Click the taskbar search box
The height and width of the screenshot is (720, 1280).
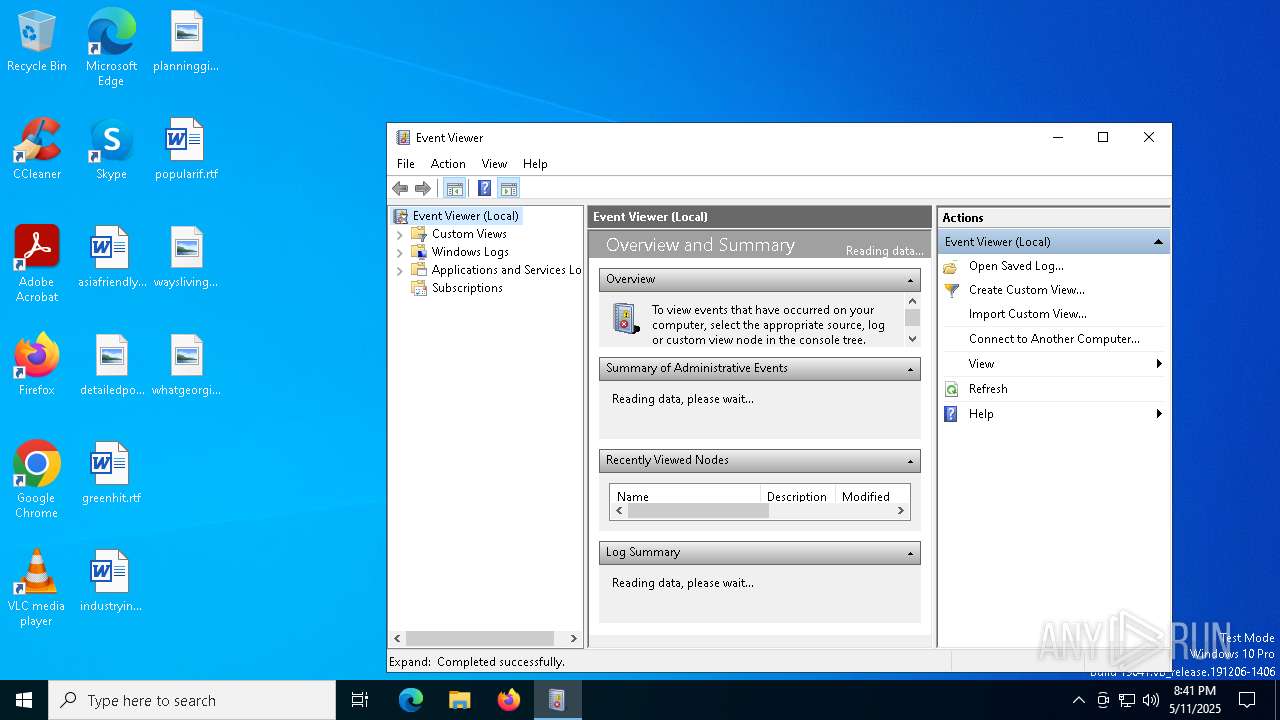192,700
